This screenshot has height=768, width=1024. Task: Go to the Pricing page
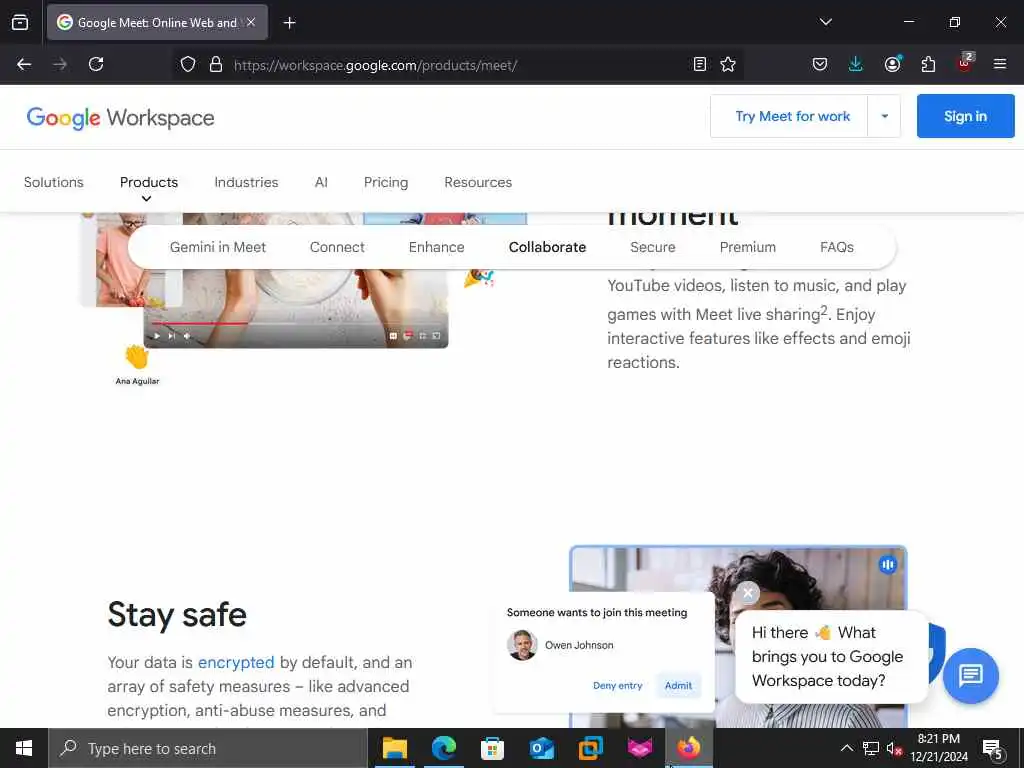[x=386, y=182]
